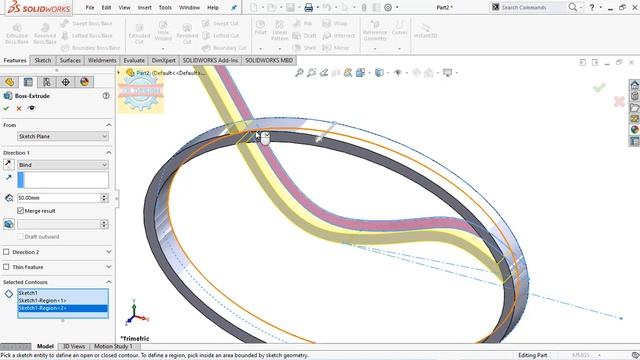The height and width of the screenshot is (360, 640).
Task: Open the View Orientation icon
Action: 360,73
